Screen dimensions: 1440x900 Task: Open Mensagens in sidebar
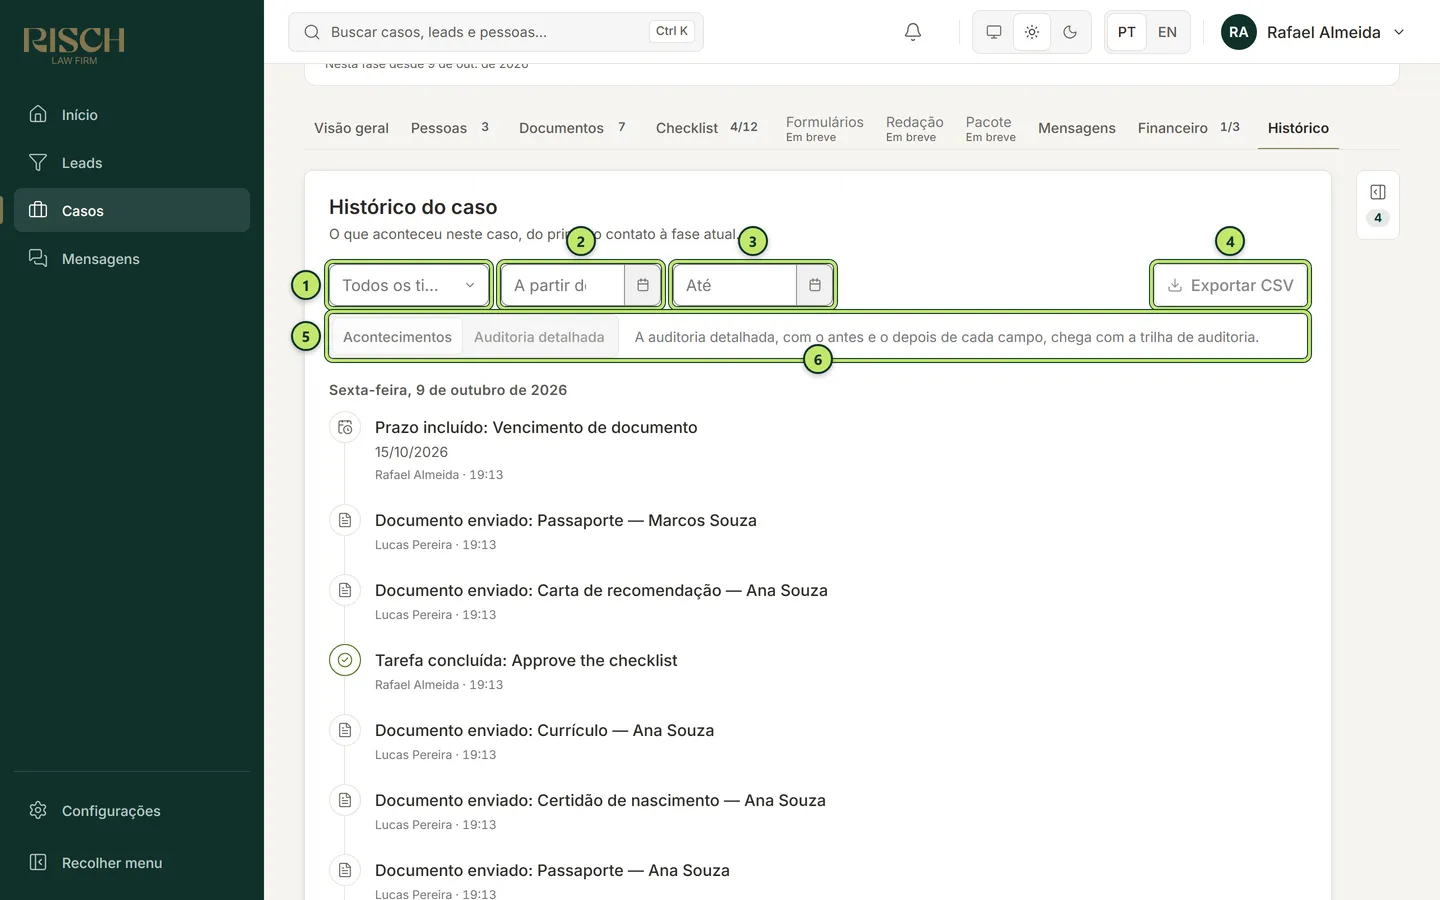(x=132, y=258)
